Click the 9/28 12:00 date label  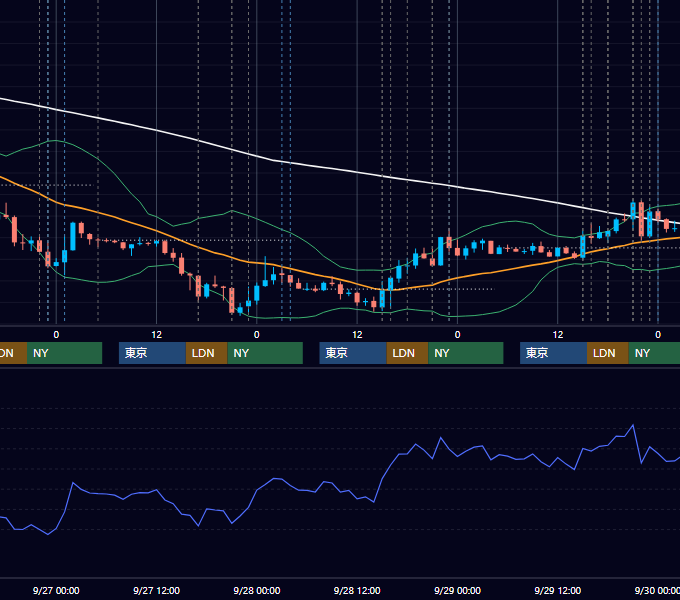click(x=357, y=590)
